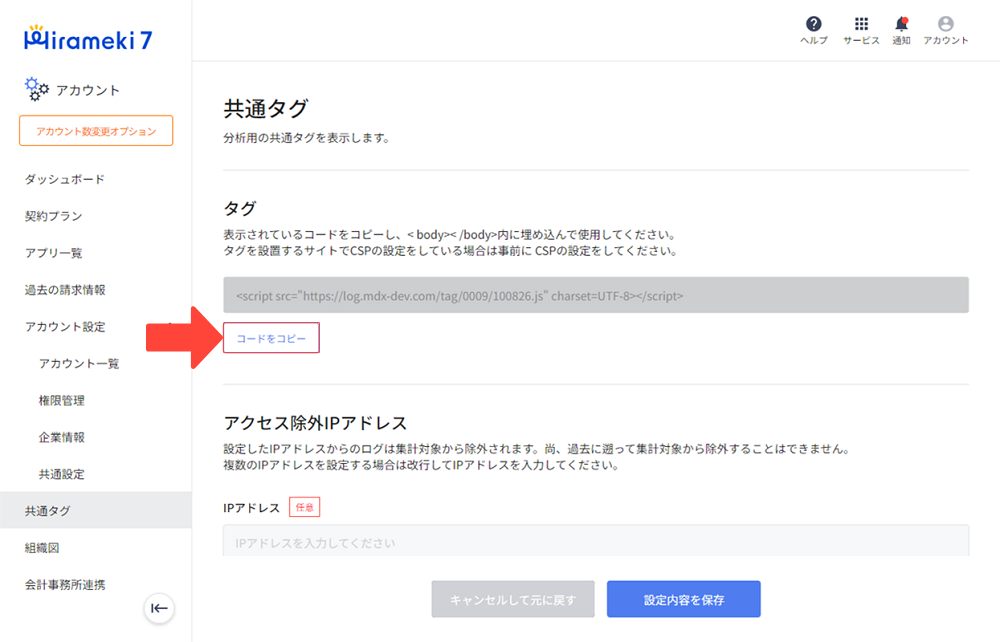The image size is (1000, 642).
Task: Open the 通知 notification bell
Action: 901,24
